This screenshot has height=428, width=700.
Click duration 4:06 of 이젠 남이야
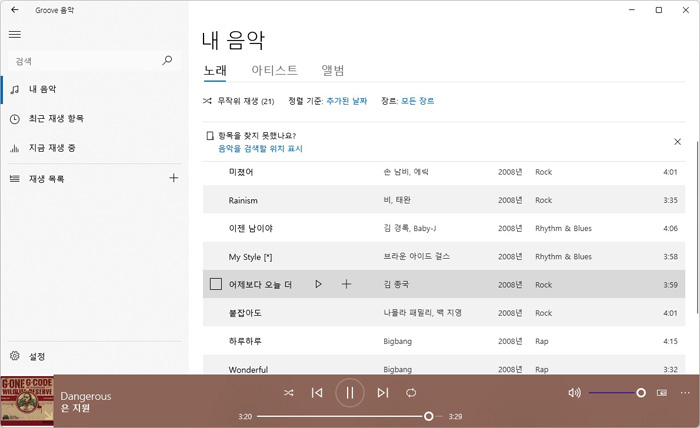tap(670, 228)
